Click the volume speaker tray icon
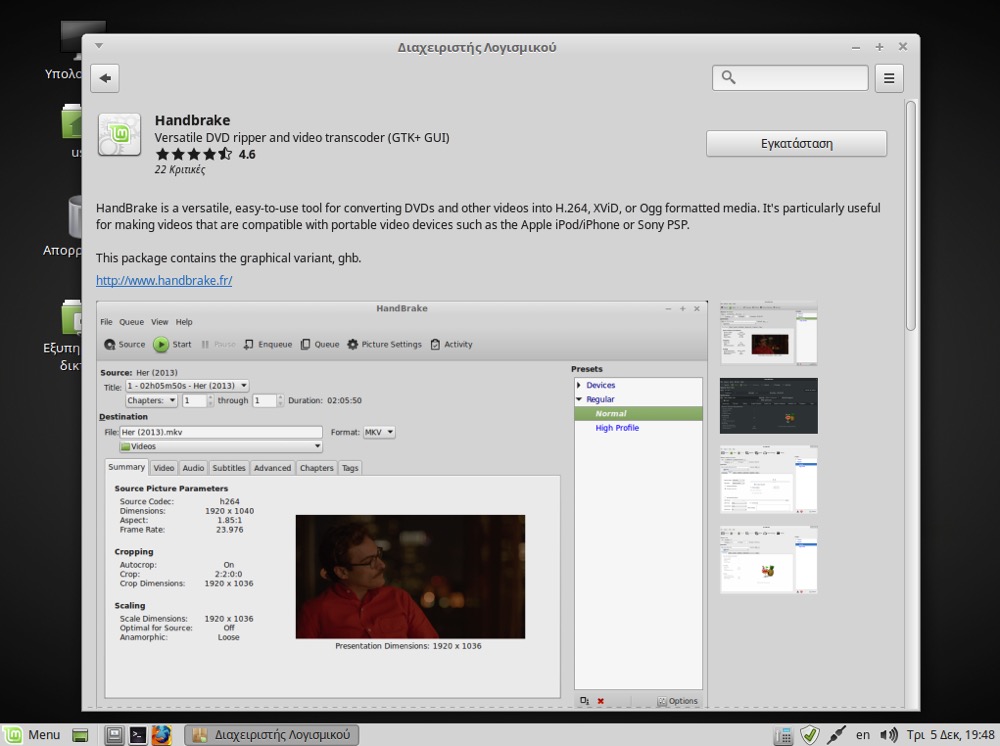 tap(888, 735)
